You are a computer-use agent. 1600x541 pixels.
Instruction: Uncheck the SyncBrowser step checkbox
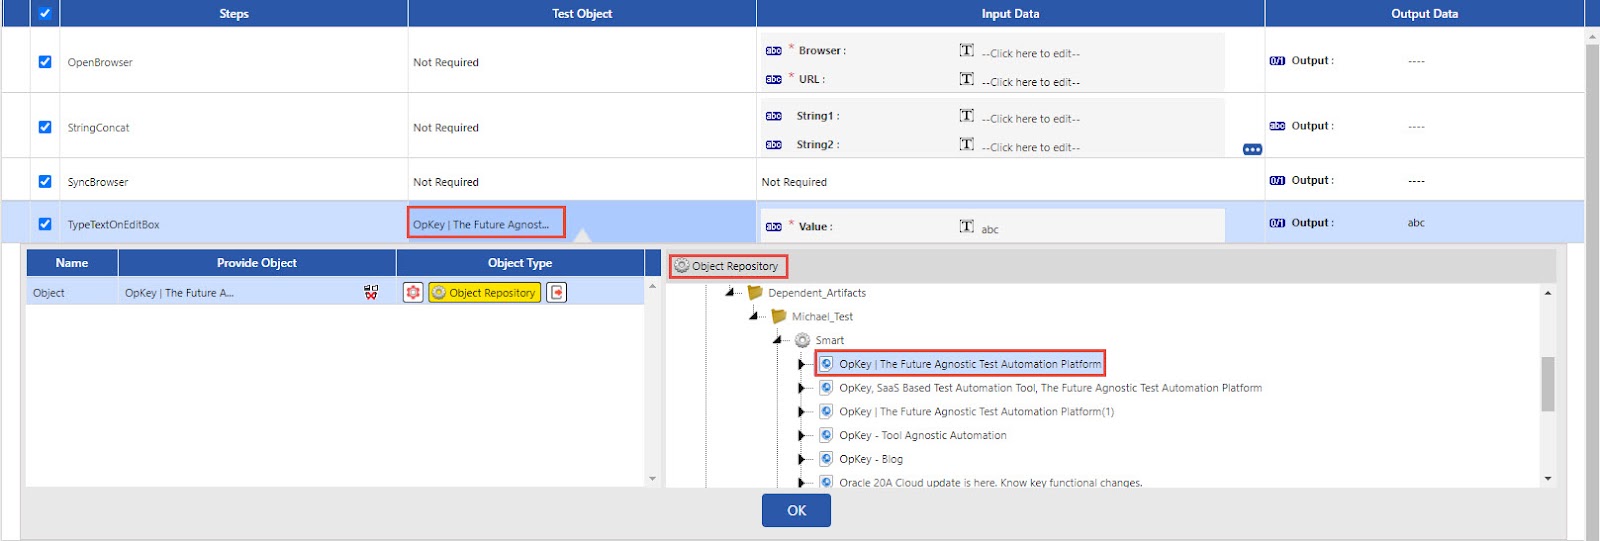pos(44,181)
